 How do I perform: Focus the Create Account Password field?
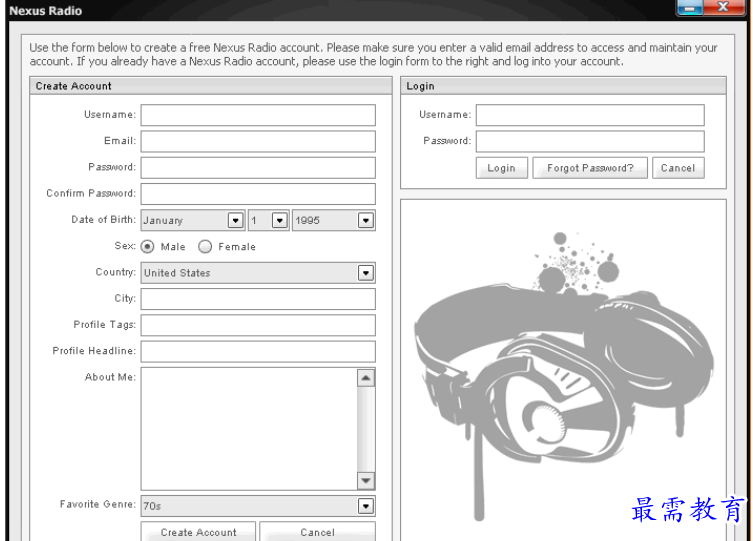click(x=258, y=168)
